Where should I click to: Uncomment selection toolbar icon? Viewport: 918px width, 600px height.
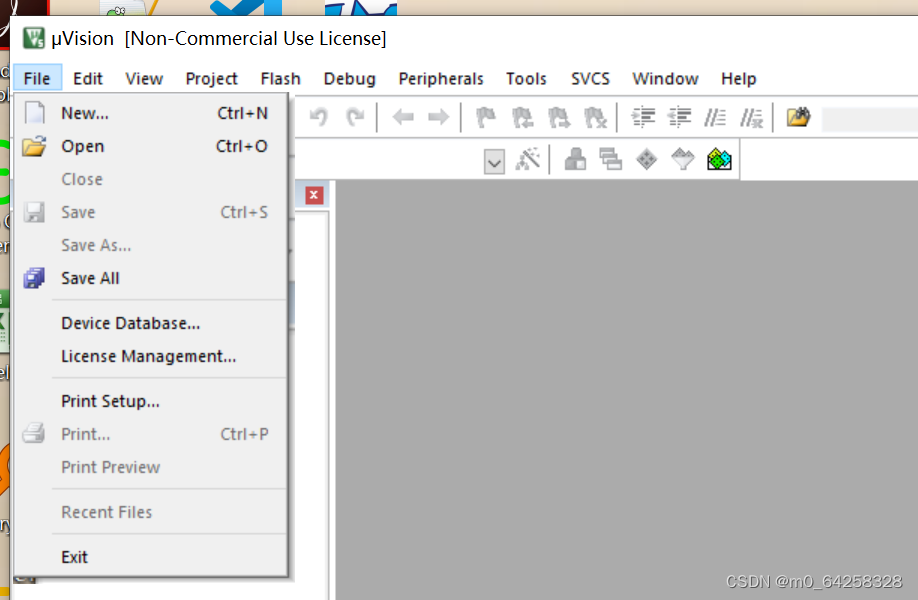click(752, 117)
